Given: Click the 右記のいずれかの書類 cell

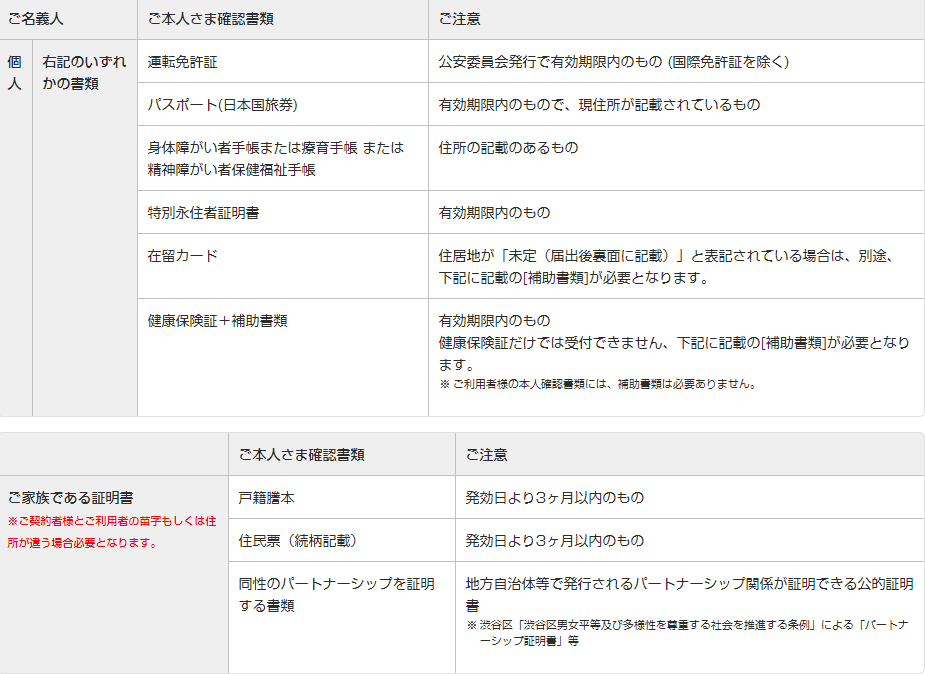Looking at the screenshot, I should 85,73.
